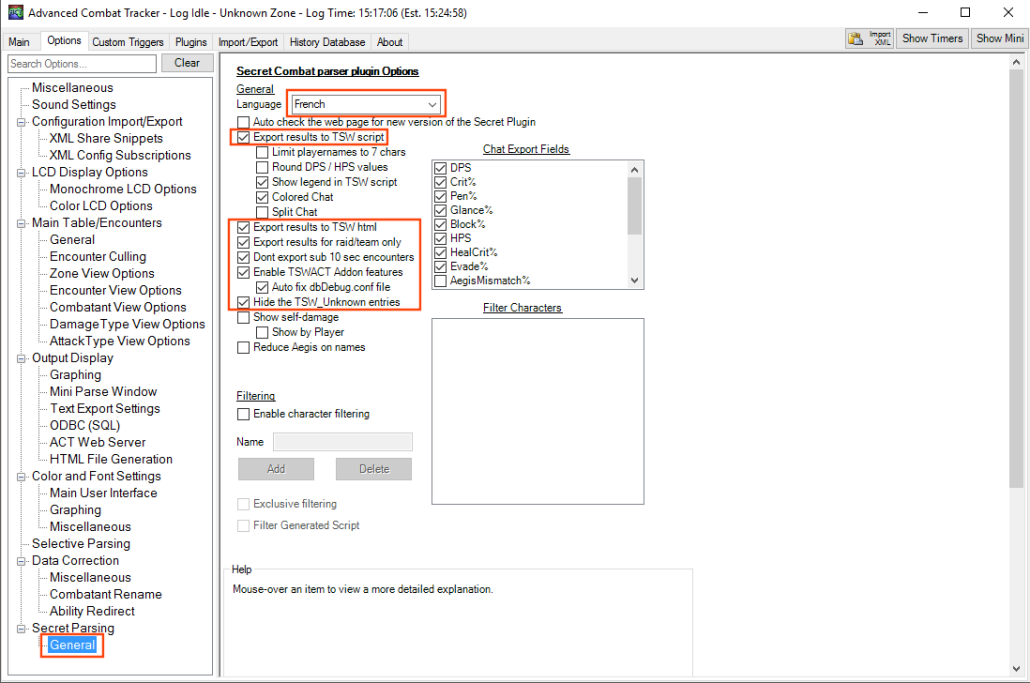This screenshot has height=683, width=1030.
Task: Open the Language dropdown showing French
Action: [x=366, y=104]
